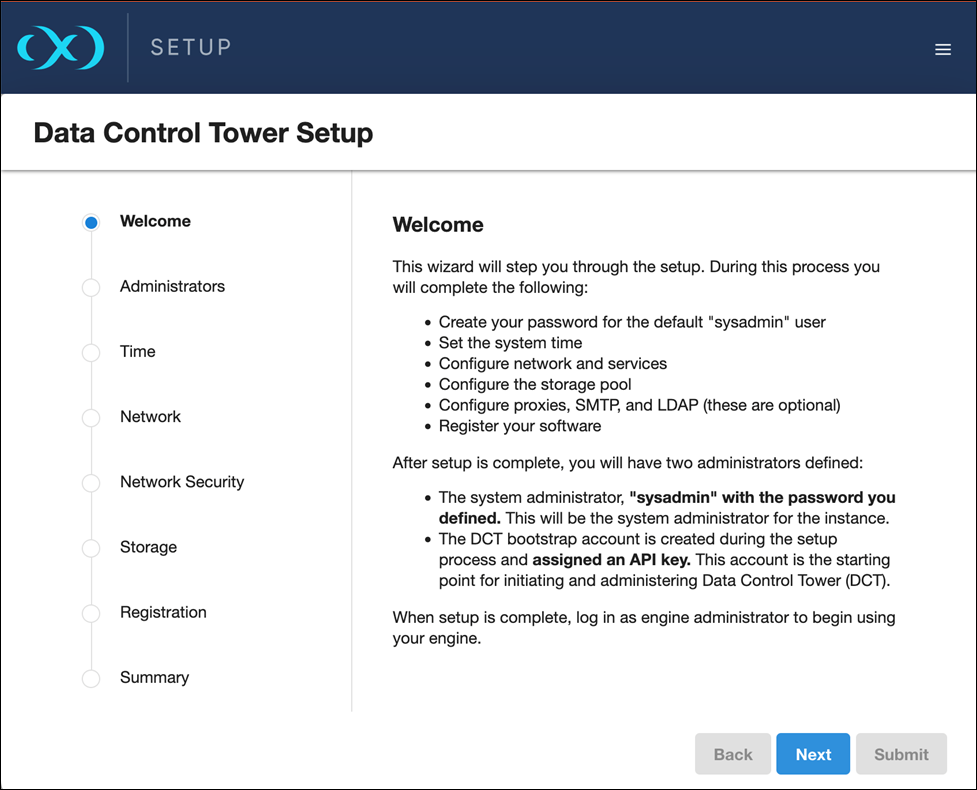
Task: Open the Network step label
Action: 150,417
